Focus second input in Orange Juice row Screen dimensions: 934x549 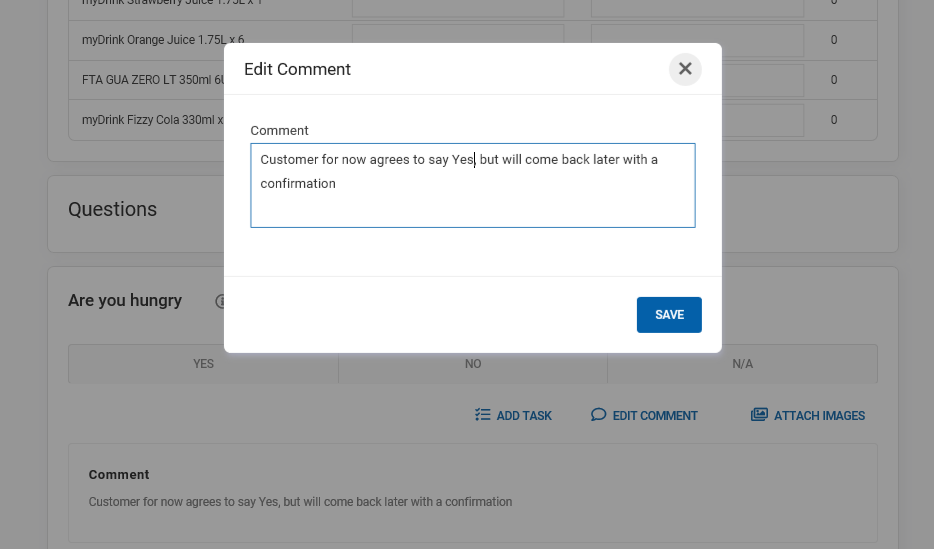(761, 40)
